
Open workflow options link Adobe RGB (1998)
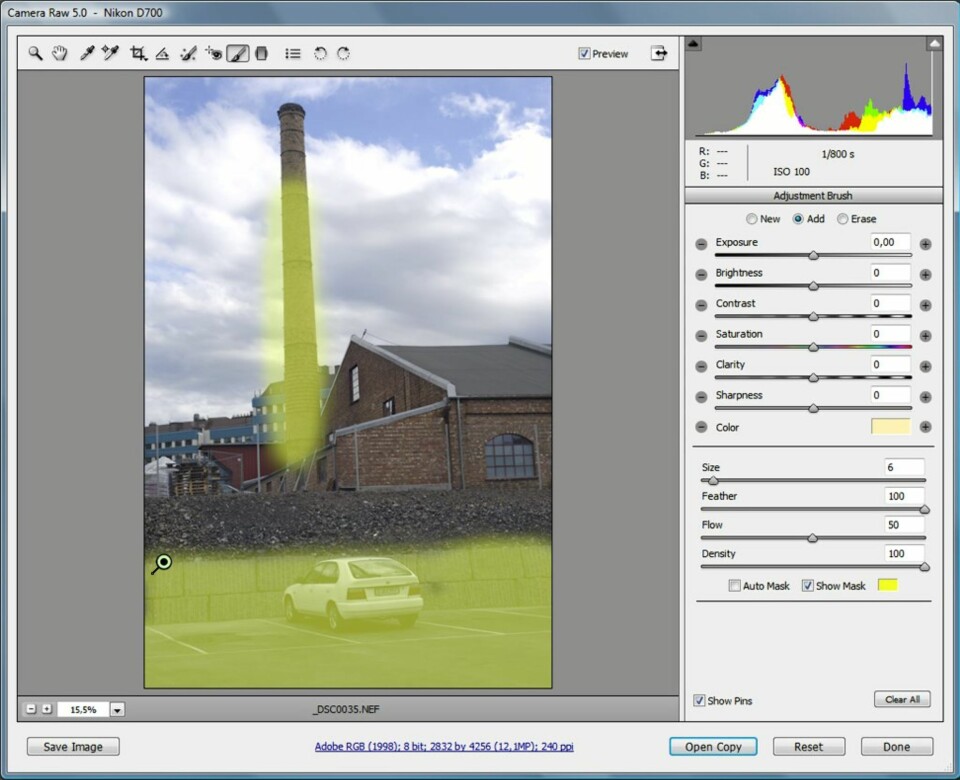click(444, 746)
